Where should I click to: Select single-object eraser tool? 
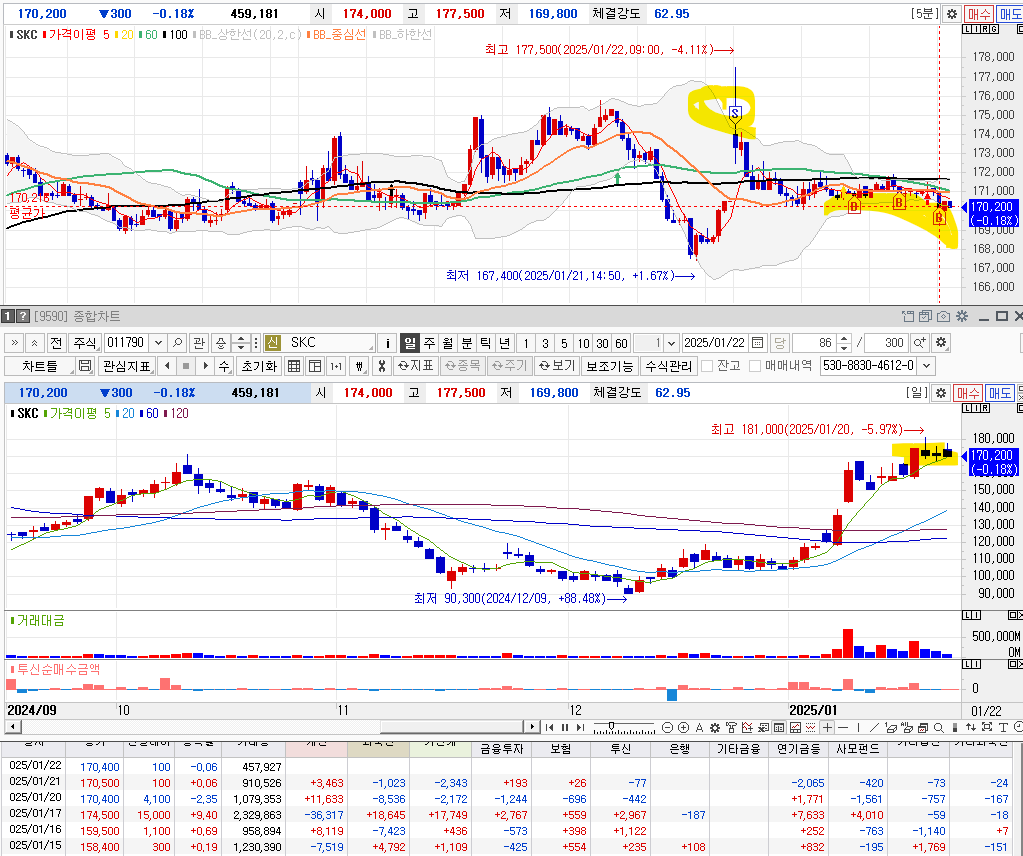click(x=890, y=727)
